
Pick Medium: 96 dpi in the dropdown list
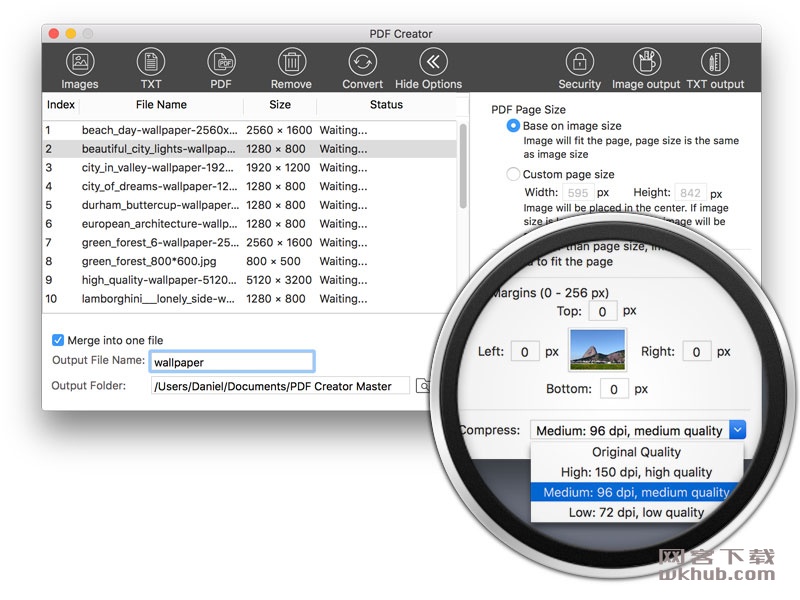point(636,492)
